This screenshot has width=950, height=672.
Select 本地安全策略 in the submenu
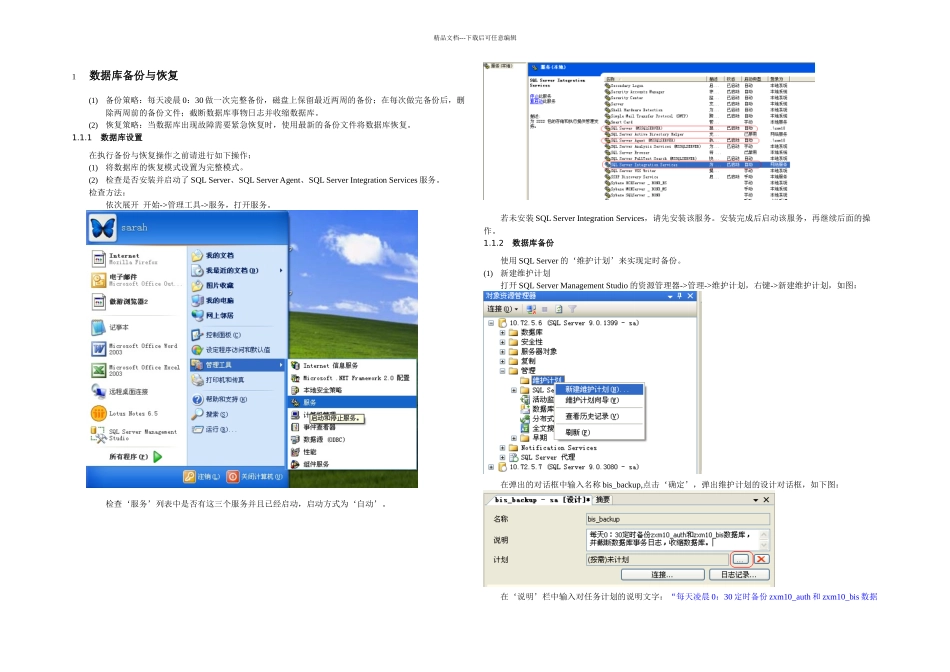click(353, 390)
